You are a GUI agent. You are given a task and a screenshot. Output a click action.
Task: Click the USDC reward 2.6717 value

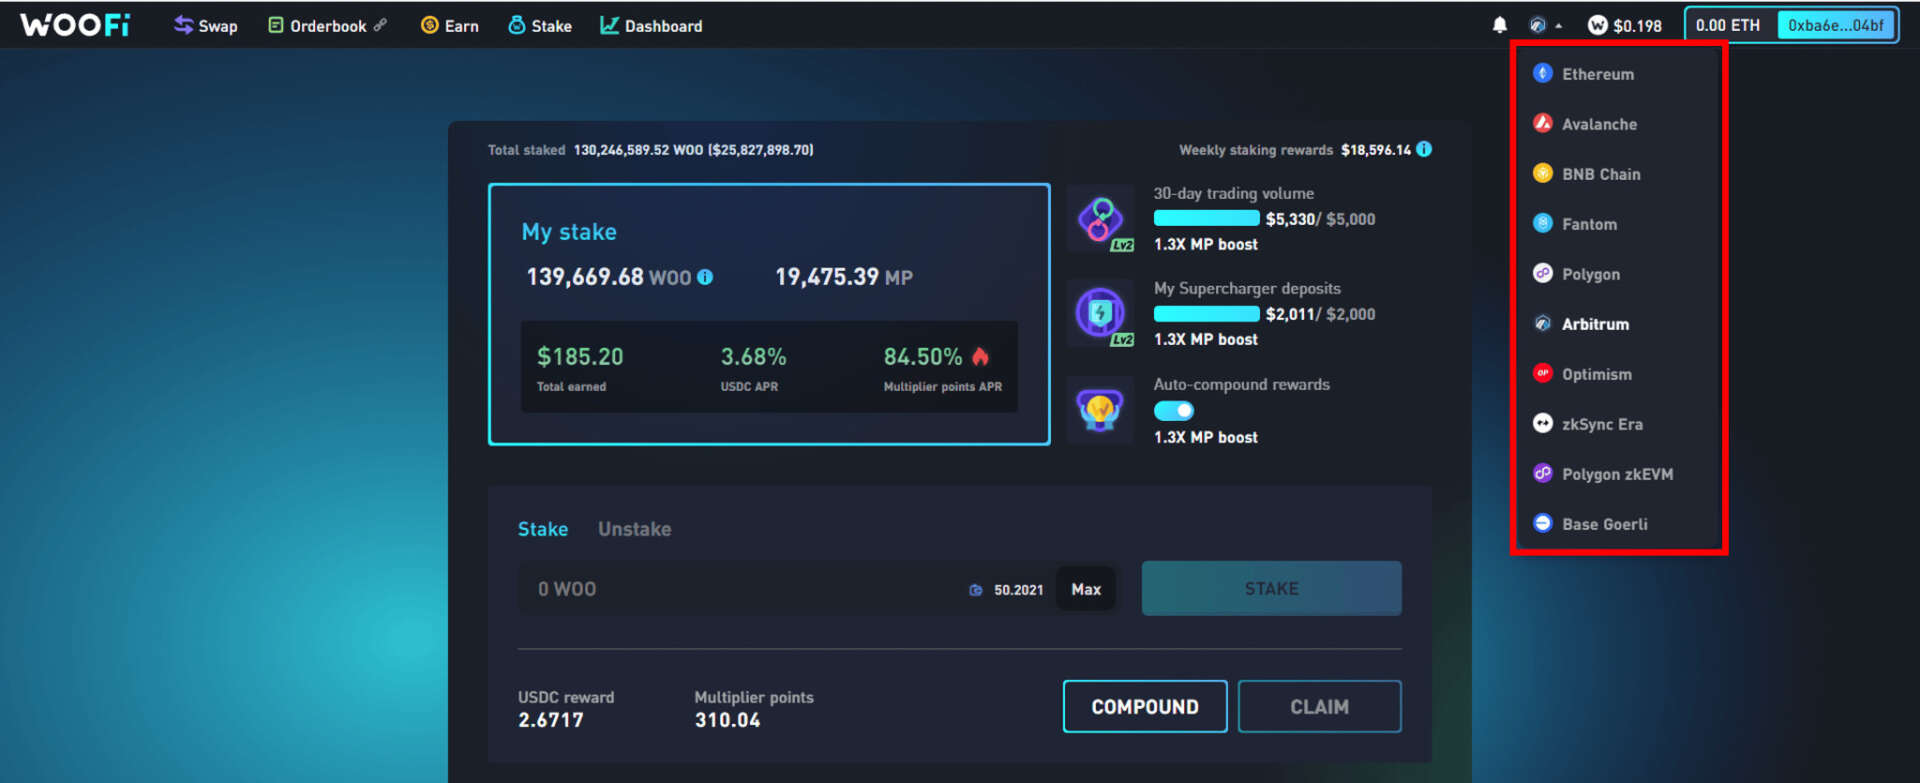coord(551,720)
